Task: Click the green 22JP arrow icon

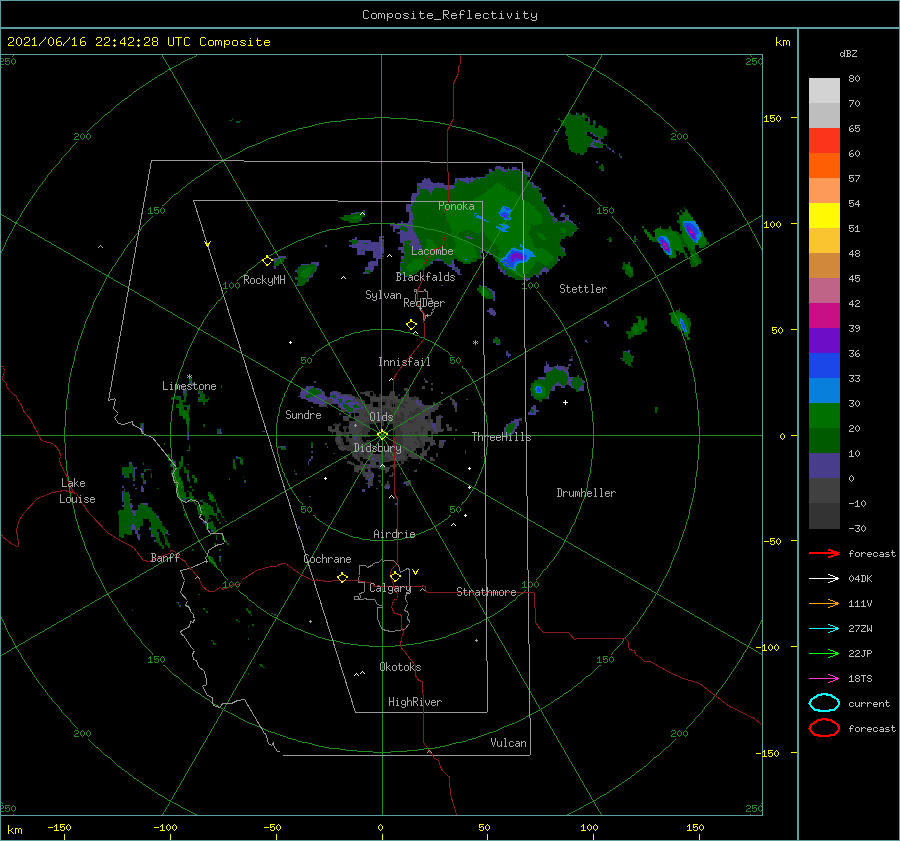Action: [824, 653]
